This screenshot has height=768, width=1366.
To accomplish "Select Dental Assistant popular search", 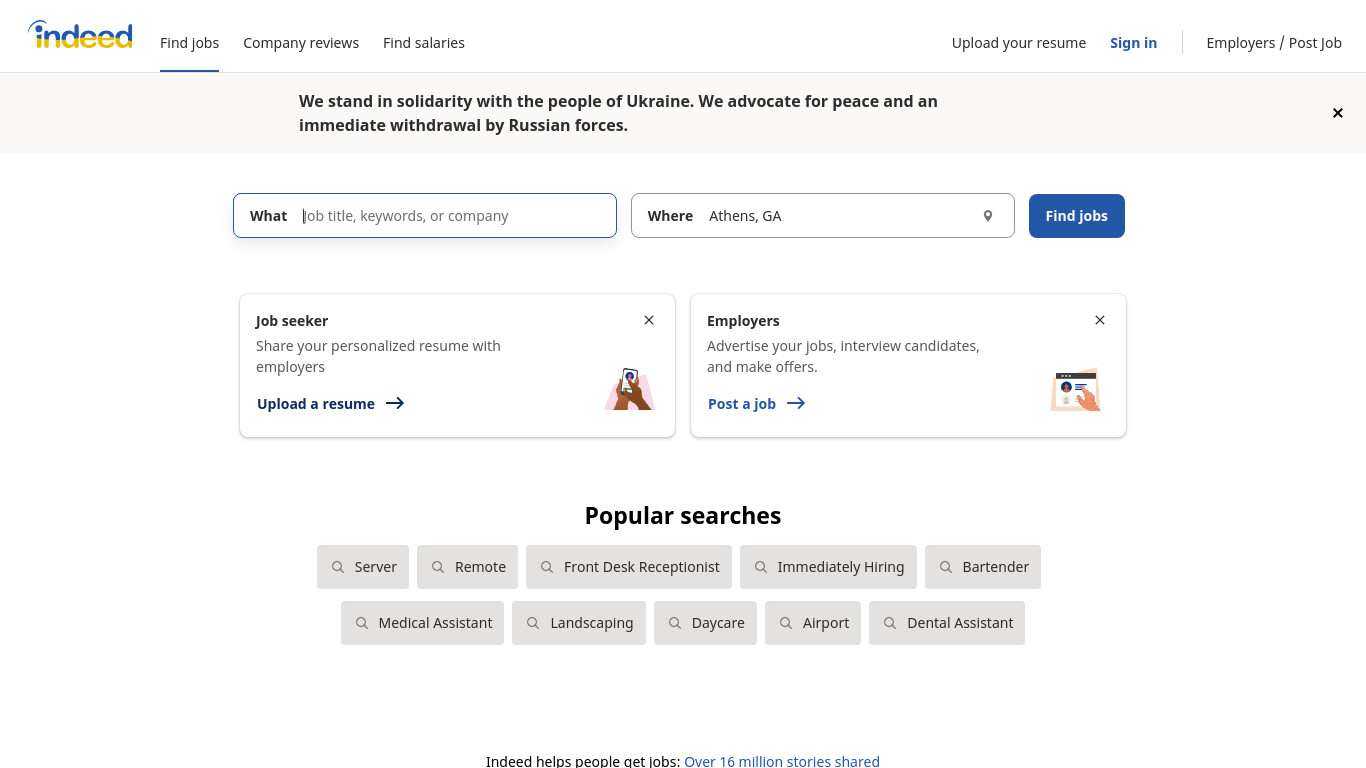I will 947,623.
